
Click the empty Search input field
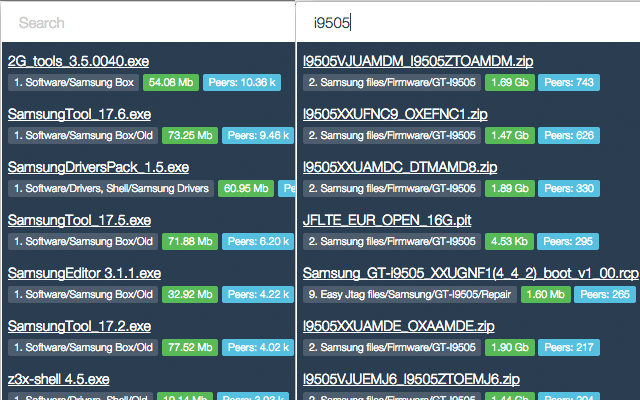pos(148,23)
